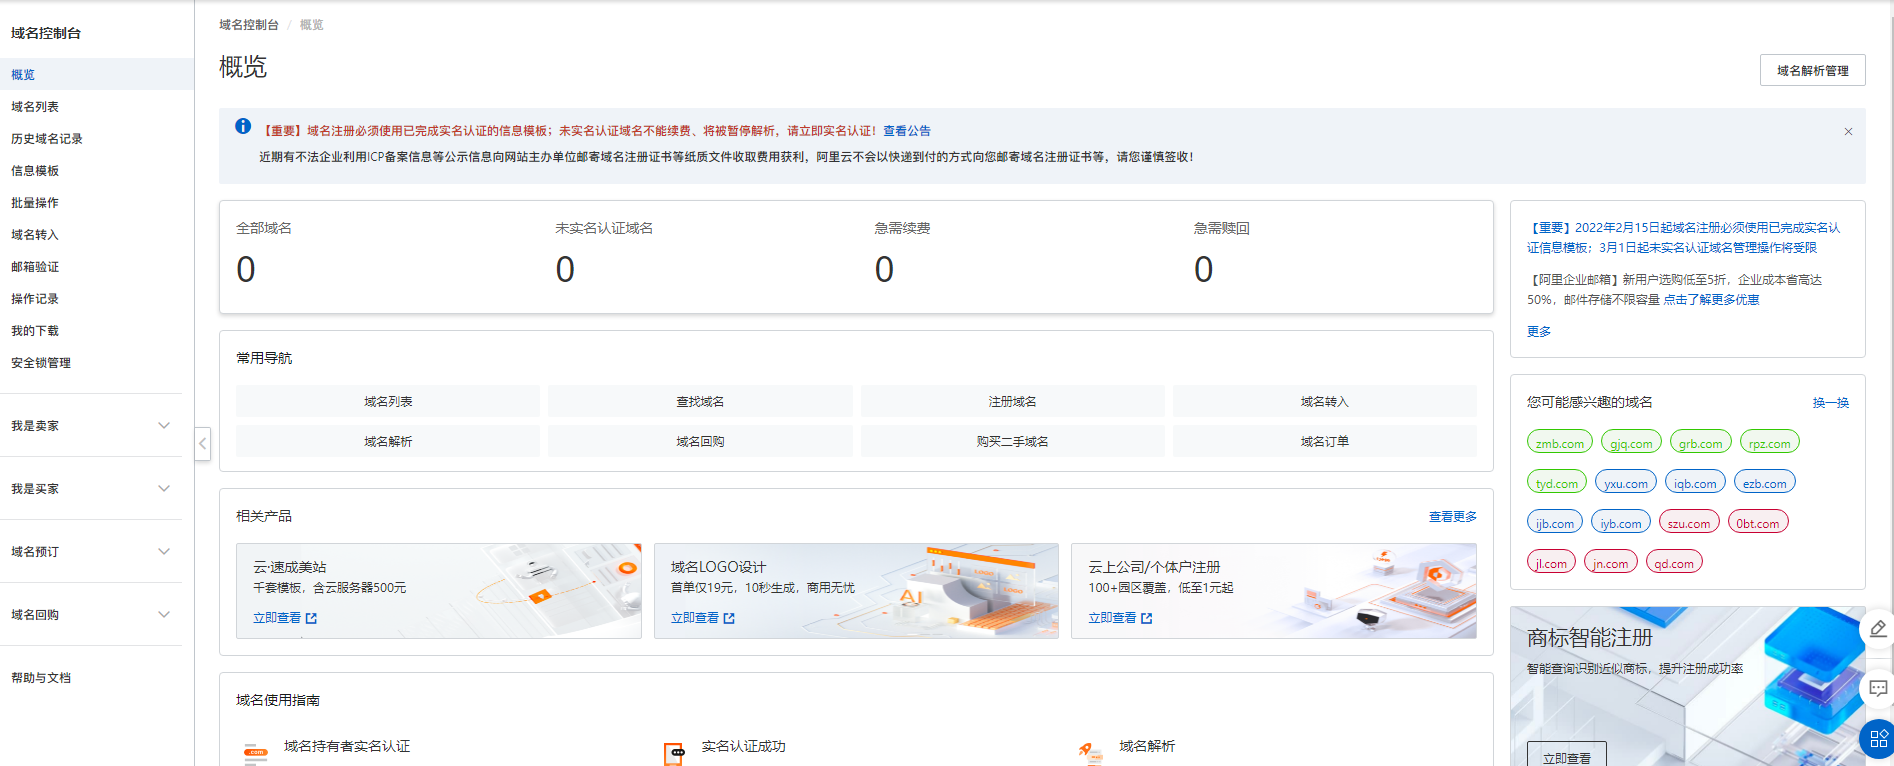Open the blue grid apps floating button
The image size is (1894, 766).
tap(1878, 739)
